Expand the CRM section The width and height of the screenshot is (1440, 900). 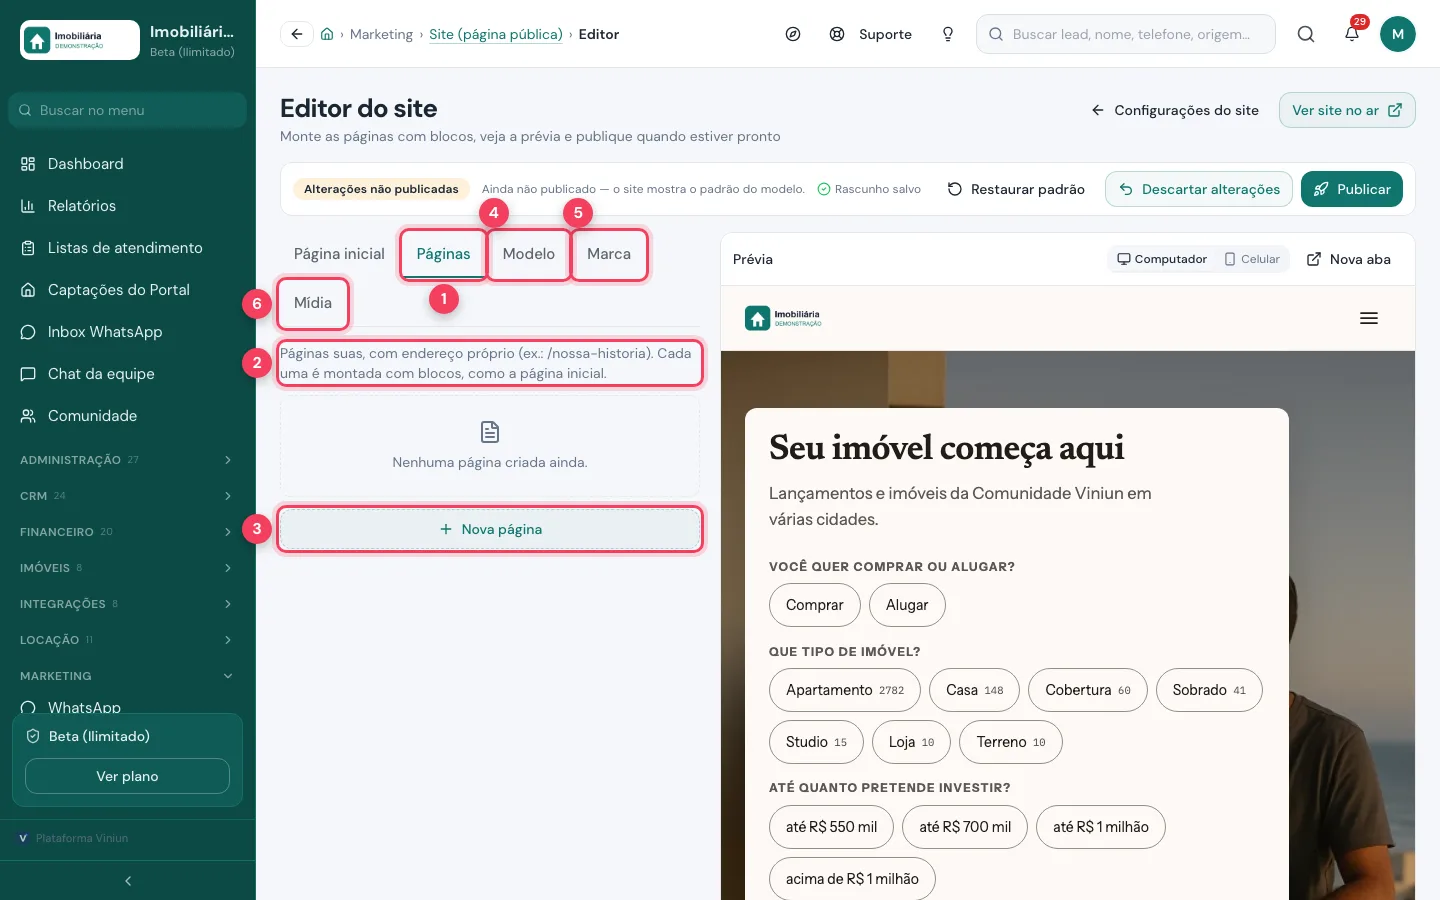click(127, 496)
